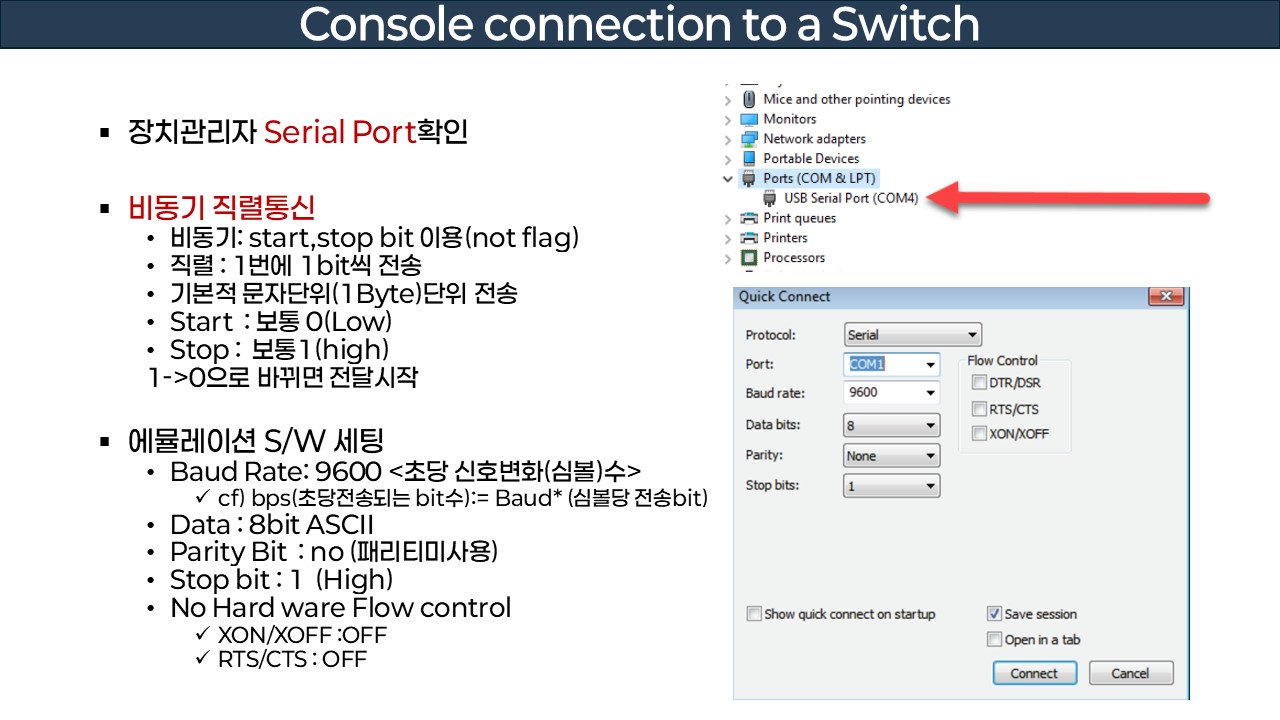The height and width of the screenshot is (720, 1280).
Task: Click the text 'Baud Rate: 9600'
Action: pos(276,470)
